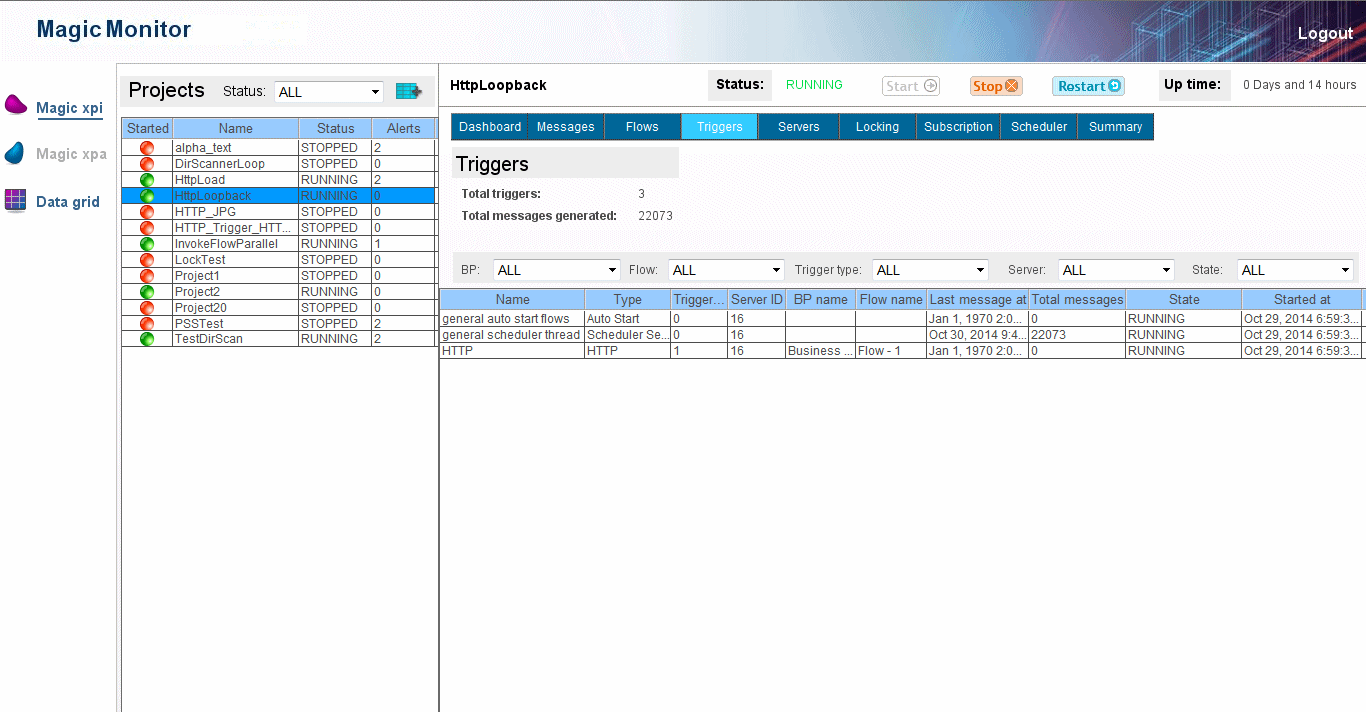Click the Start button
Image resolution: width=1366 pixels, height=712 pixels.
[911, 86]
